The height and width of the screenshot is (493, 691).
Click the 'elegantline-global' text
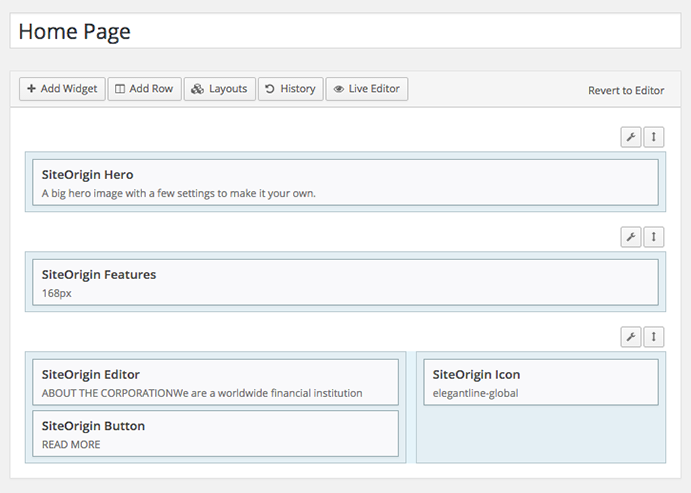point(475,393)
